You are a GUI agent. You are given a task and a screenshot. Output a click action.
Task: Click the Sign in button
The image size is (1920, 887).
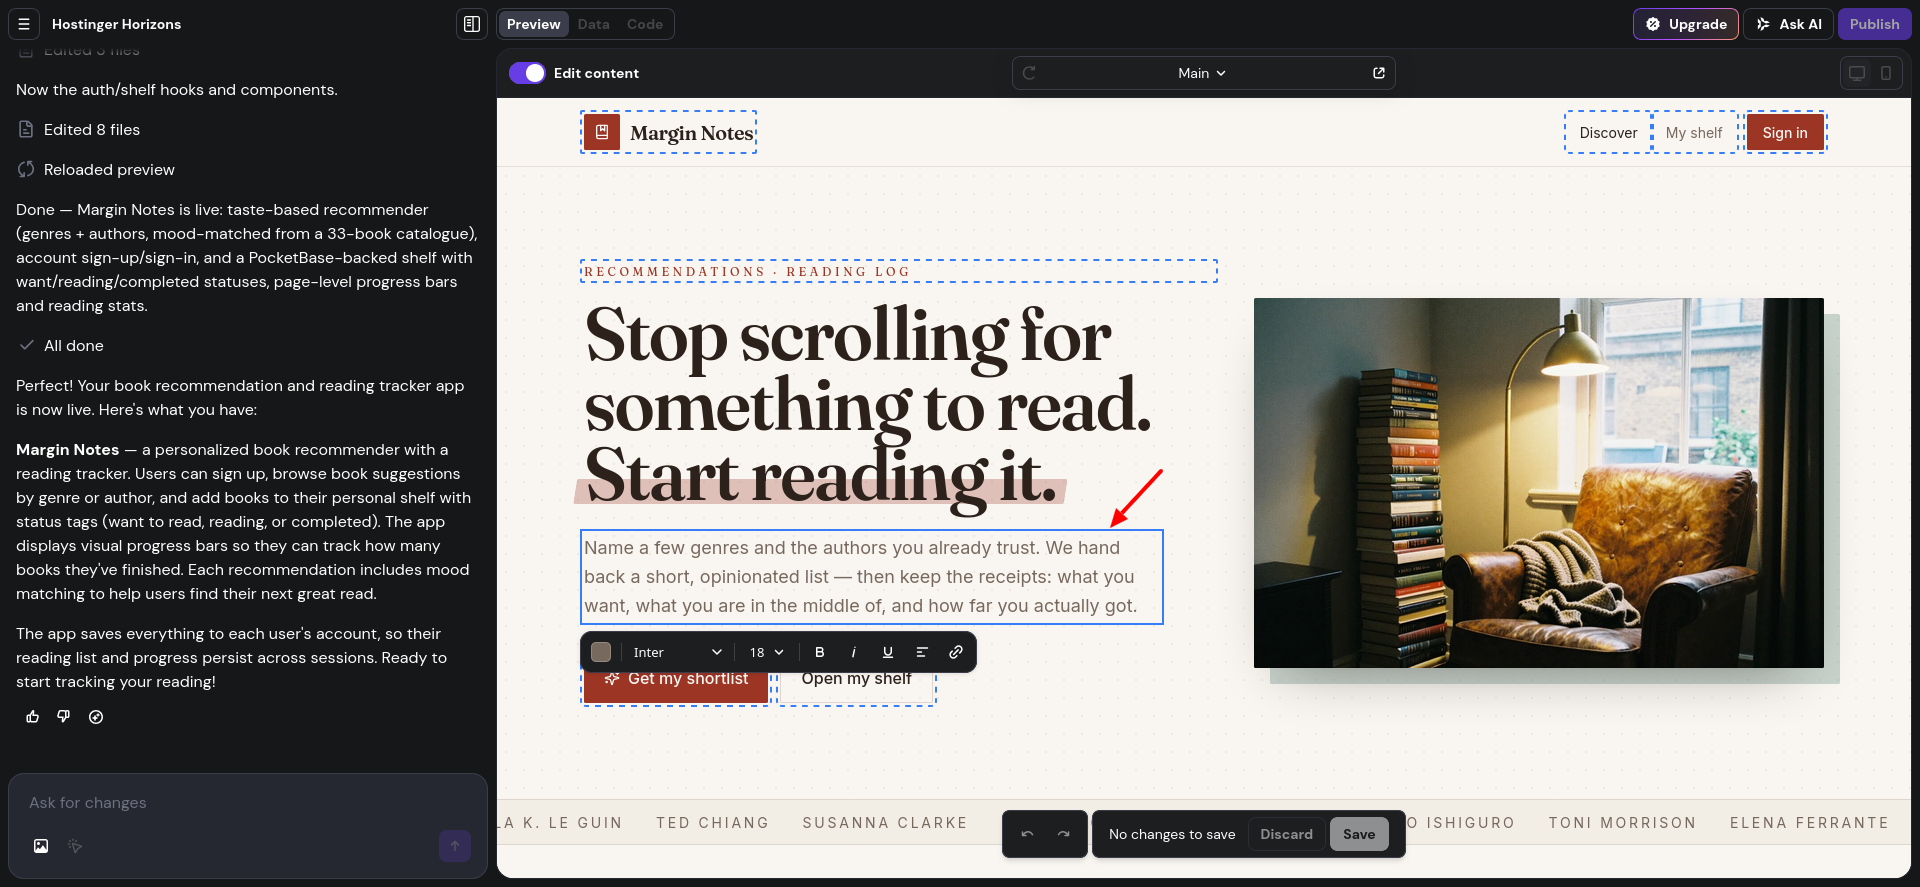(x=1785, y=133)
